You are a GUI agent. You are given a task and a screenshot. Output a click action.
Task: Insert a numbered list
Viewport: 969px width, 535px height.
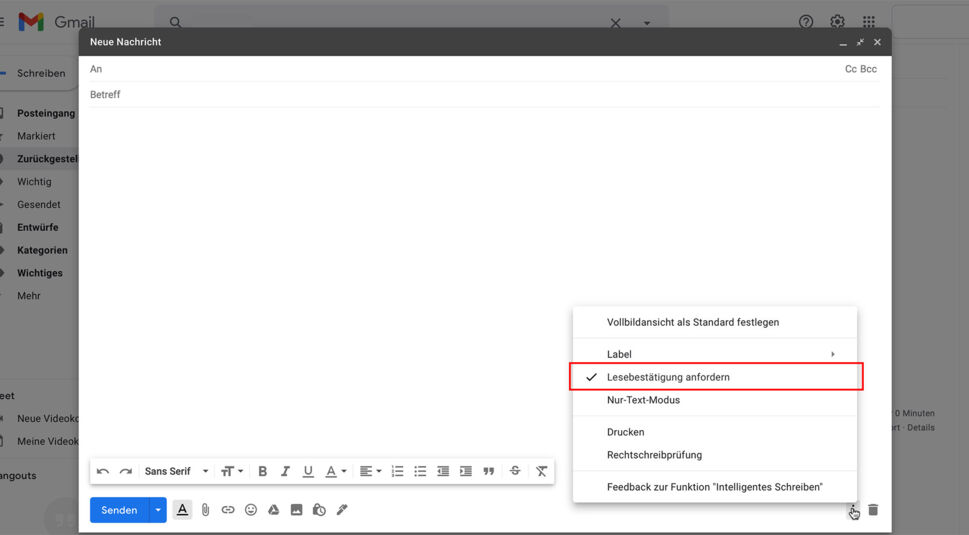click(x=397, y=471)
